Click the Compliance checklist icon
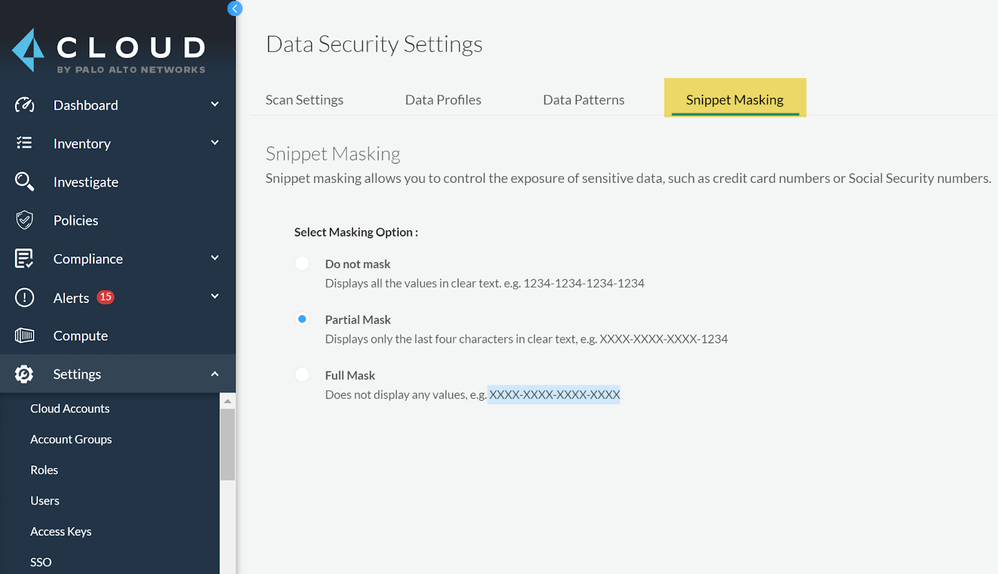The width and height of the screenshot is (998, 574). [x=25, y=259]
